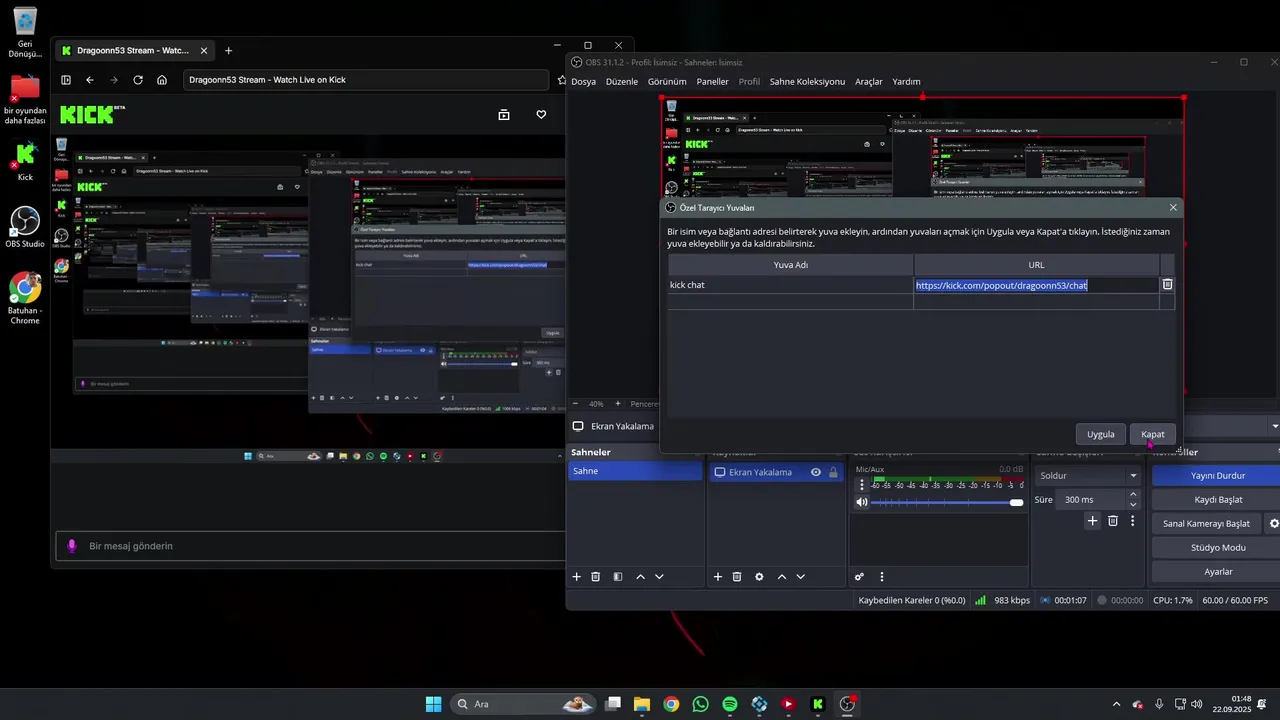The height and width of the screenshot is (720, 1280).
Task: Open virtual camera settings gear
Action: (x=1274, y=523)
